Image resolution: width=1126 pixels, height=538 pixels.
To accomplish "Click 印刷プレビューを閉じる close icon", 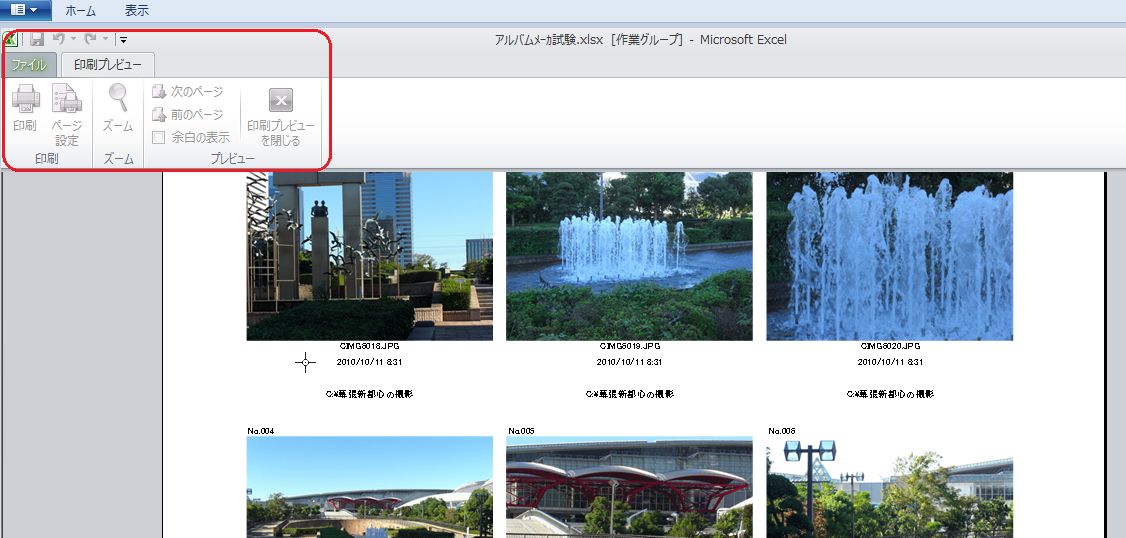I will point(281,100).
